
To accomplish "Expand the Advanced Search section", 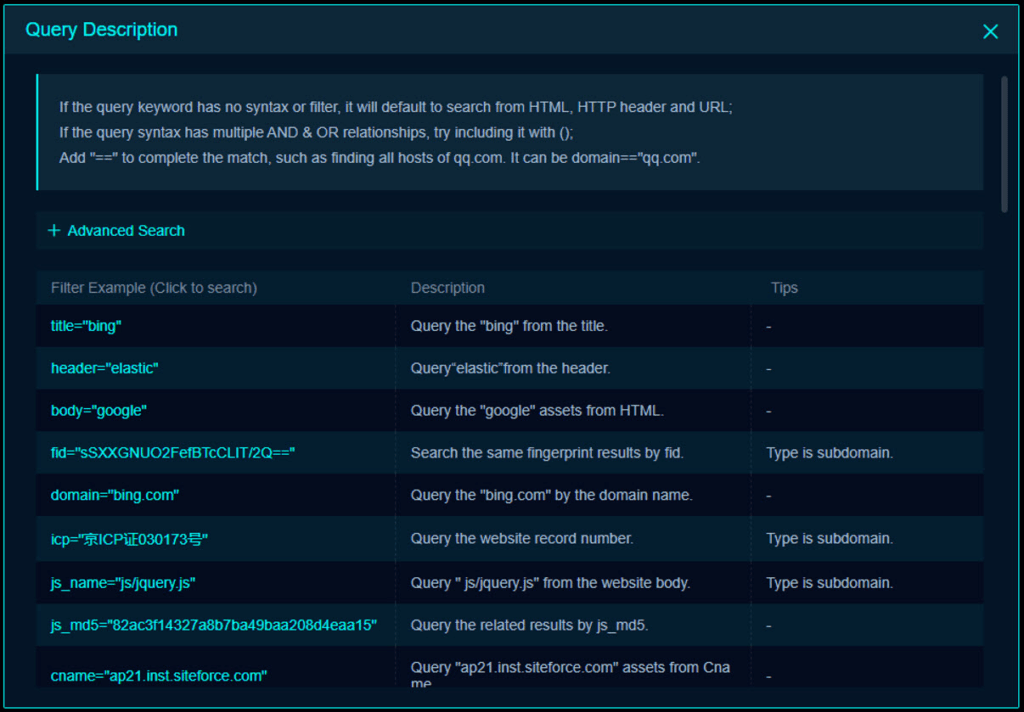I will tap(509, 231).
